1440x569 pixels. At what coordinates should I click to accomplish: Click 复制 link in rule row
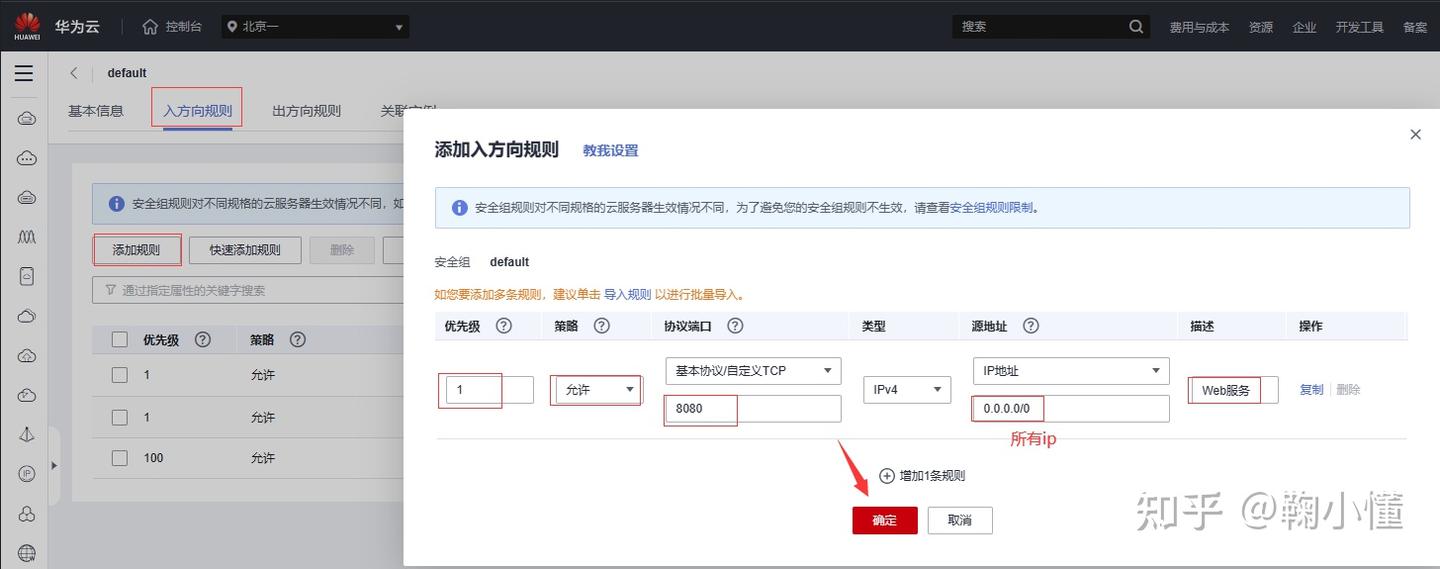1311,390
